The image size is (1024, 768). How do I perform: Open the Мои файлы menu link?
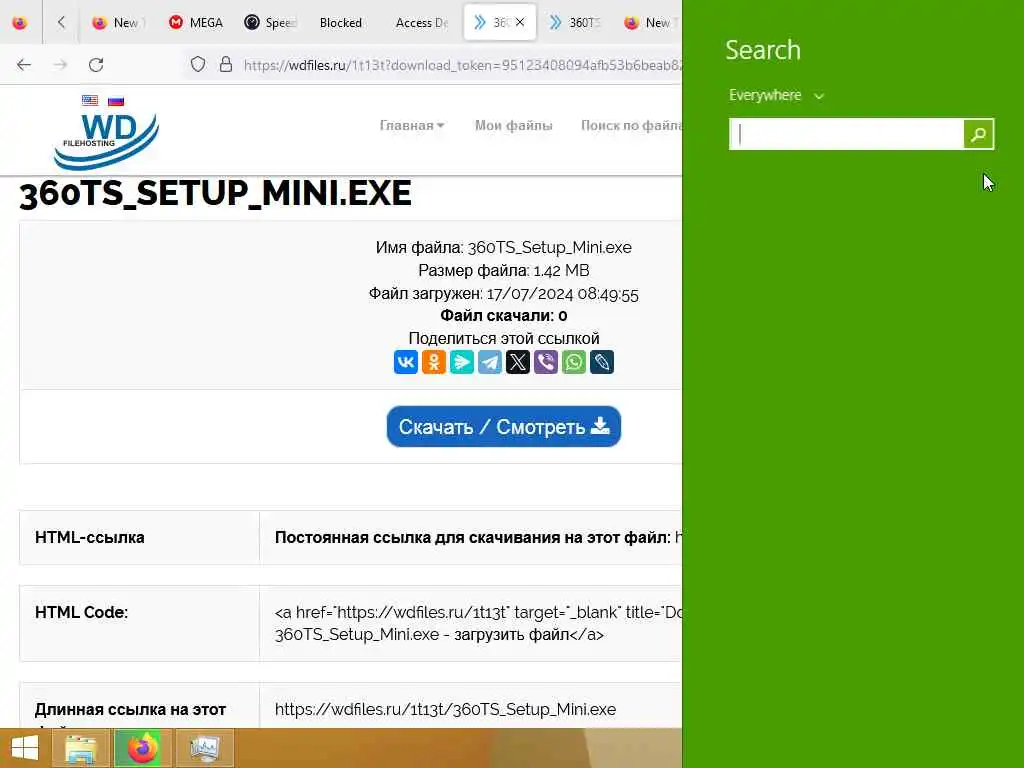coord(513,125)
